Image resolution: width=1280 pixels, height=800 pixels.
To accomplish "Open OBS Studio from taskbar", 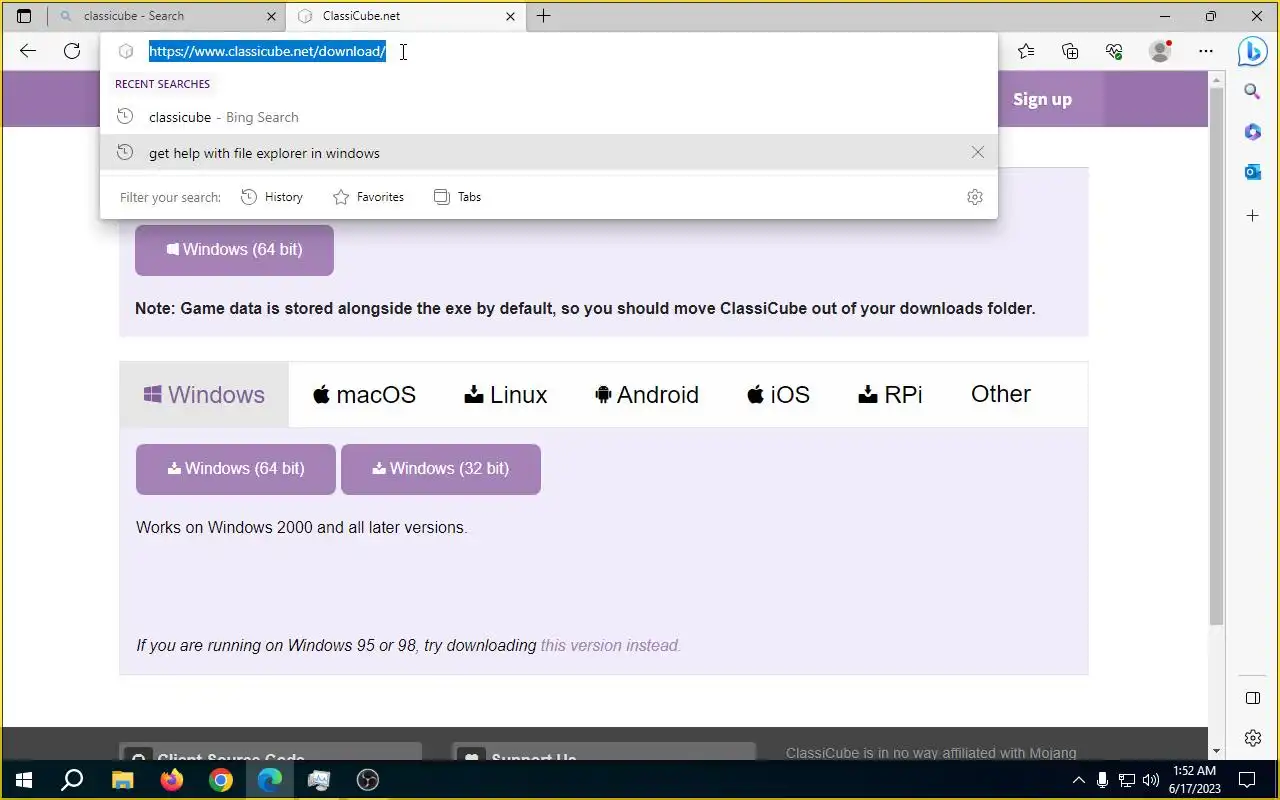I will coord(368,780).
